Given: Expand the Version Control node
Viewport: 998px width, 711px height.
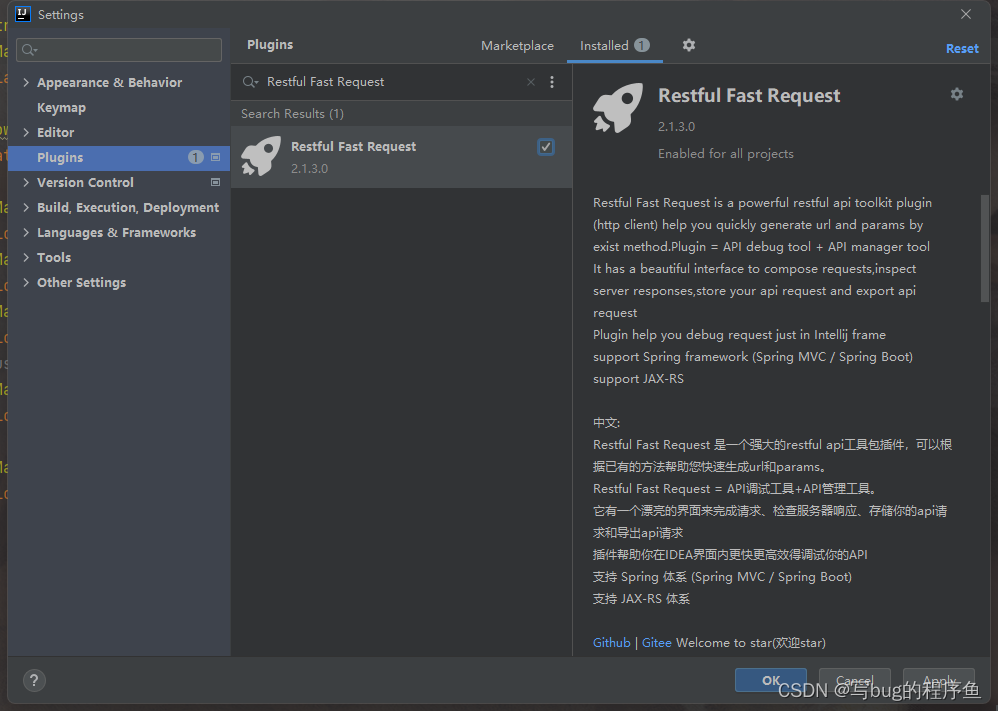Looking at the screenshot, I should coord(26,182).
